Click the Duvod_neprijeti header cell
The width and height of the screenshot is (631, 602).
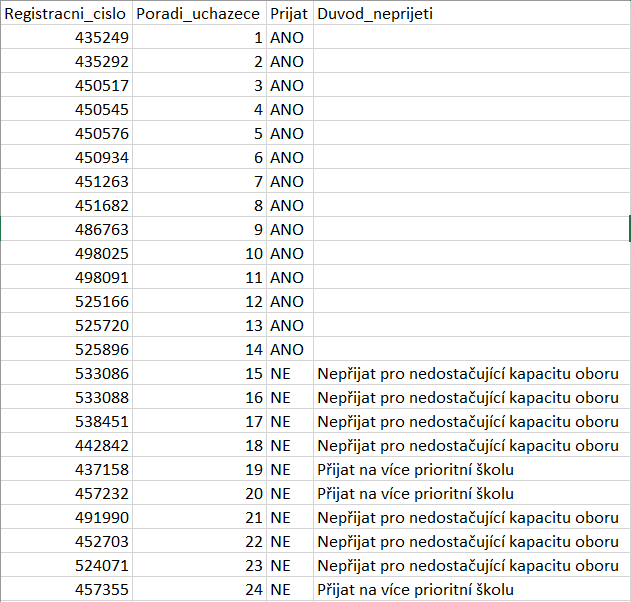[470, 15]
